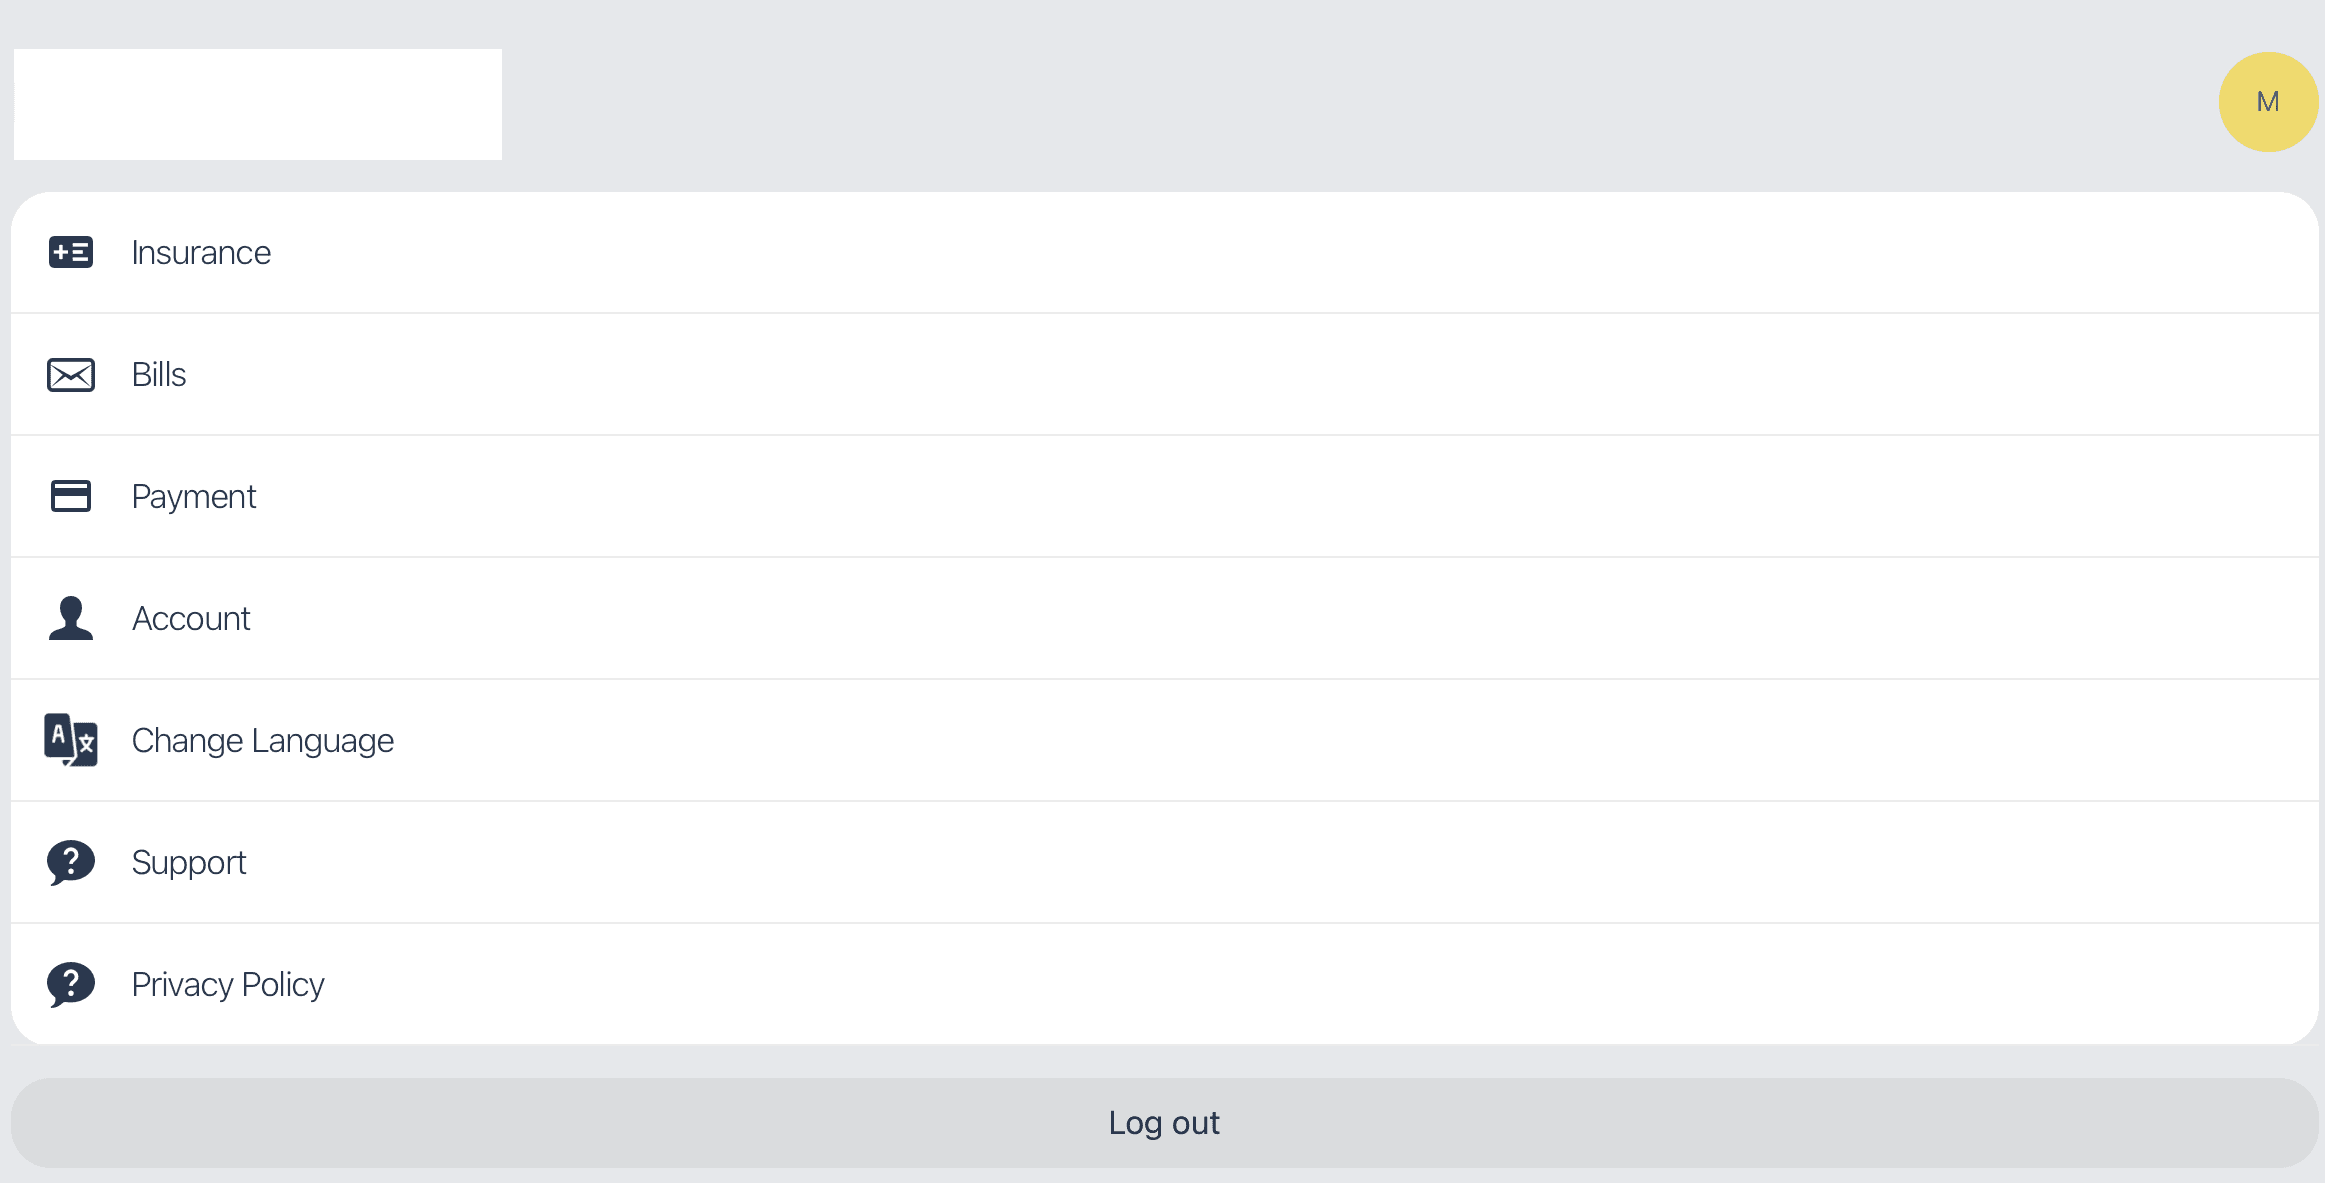
Task: Click blank area of the Payment row
Action: [x=1300, y=497]
